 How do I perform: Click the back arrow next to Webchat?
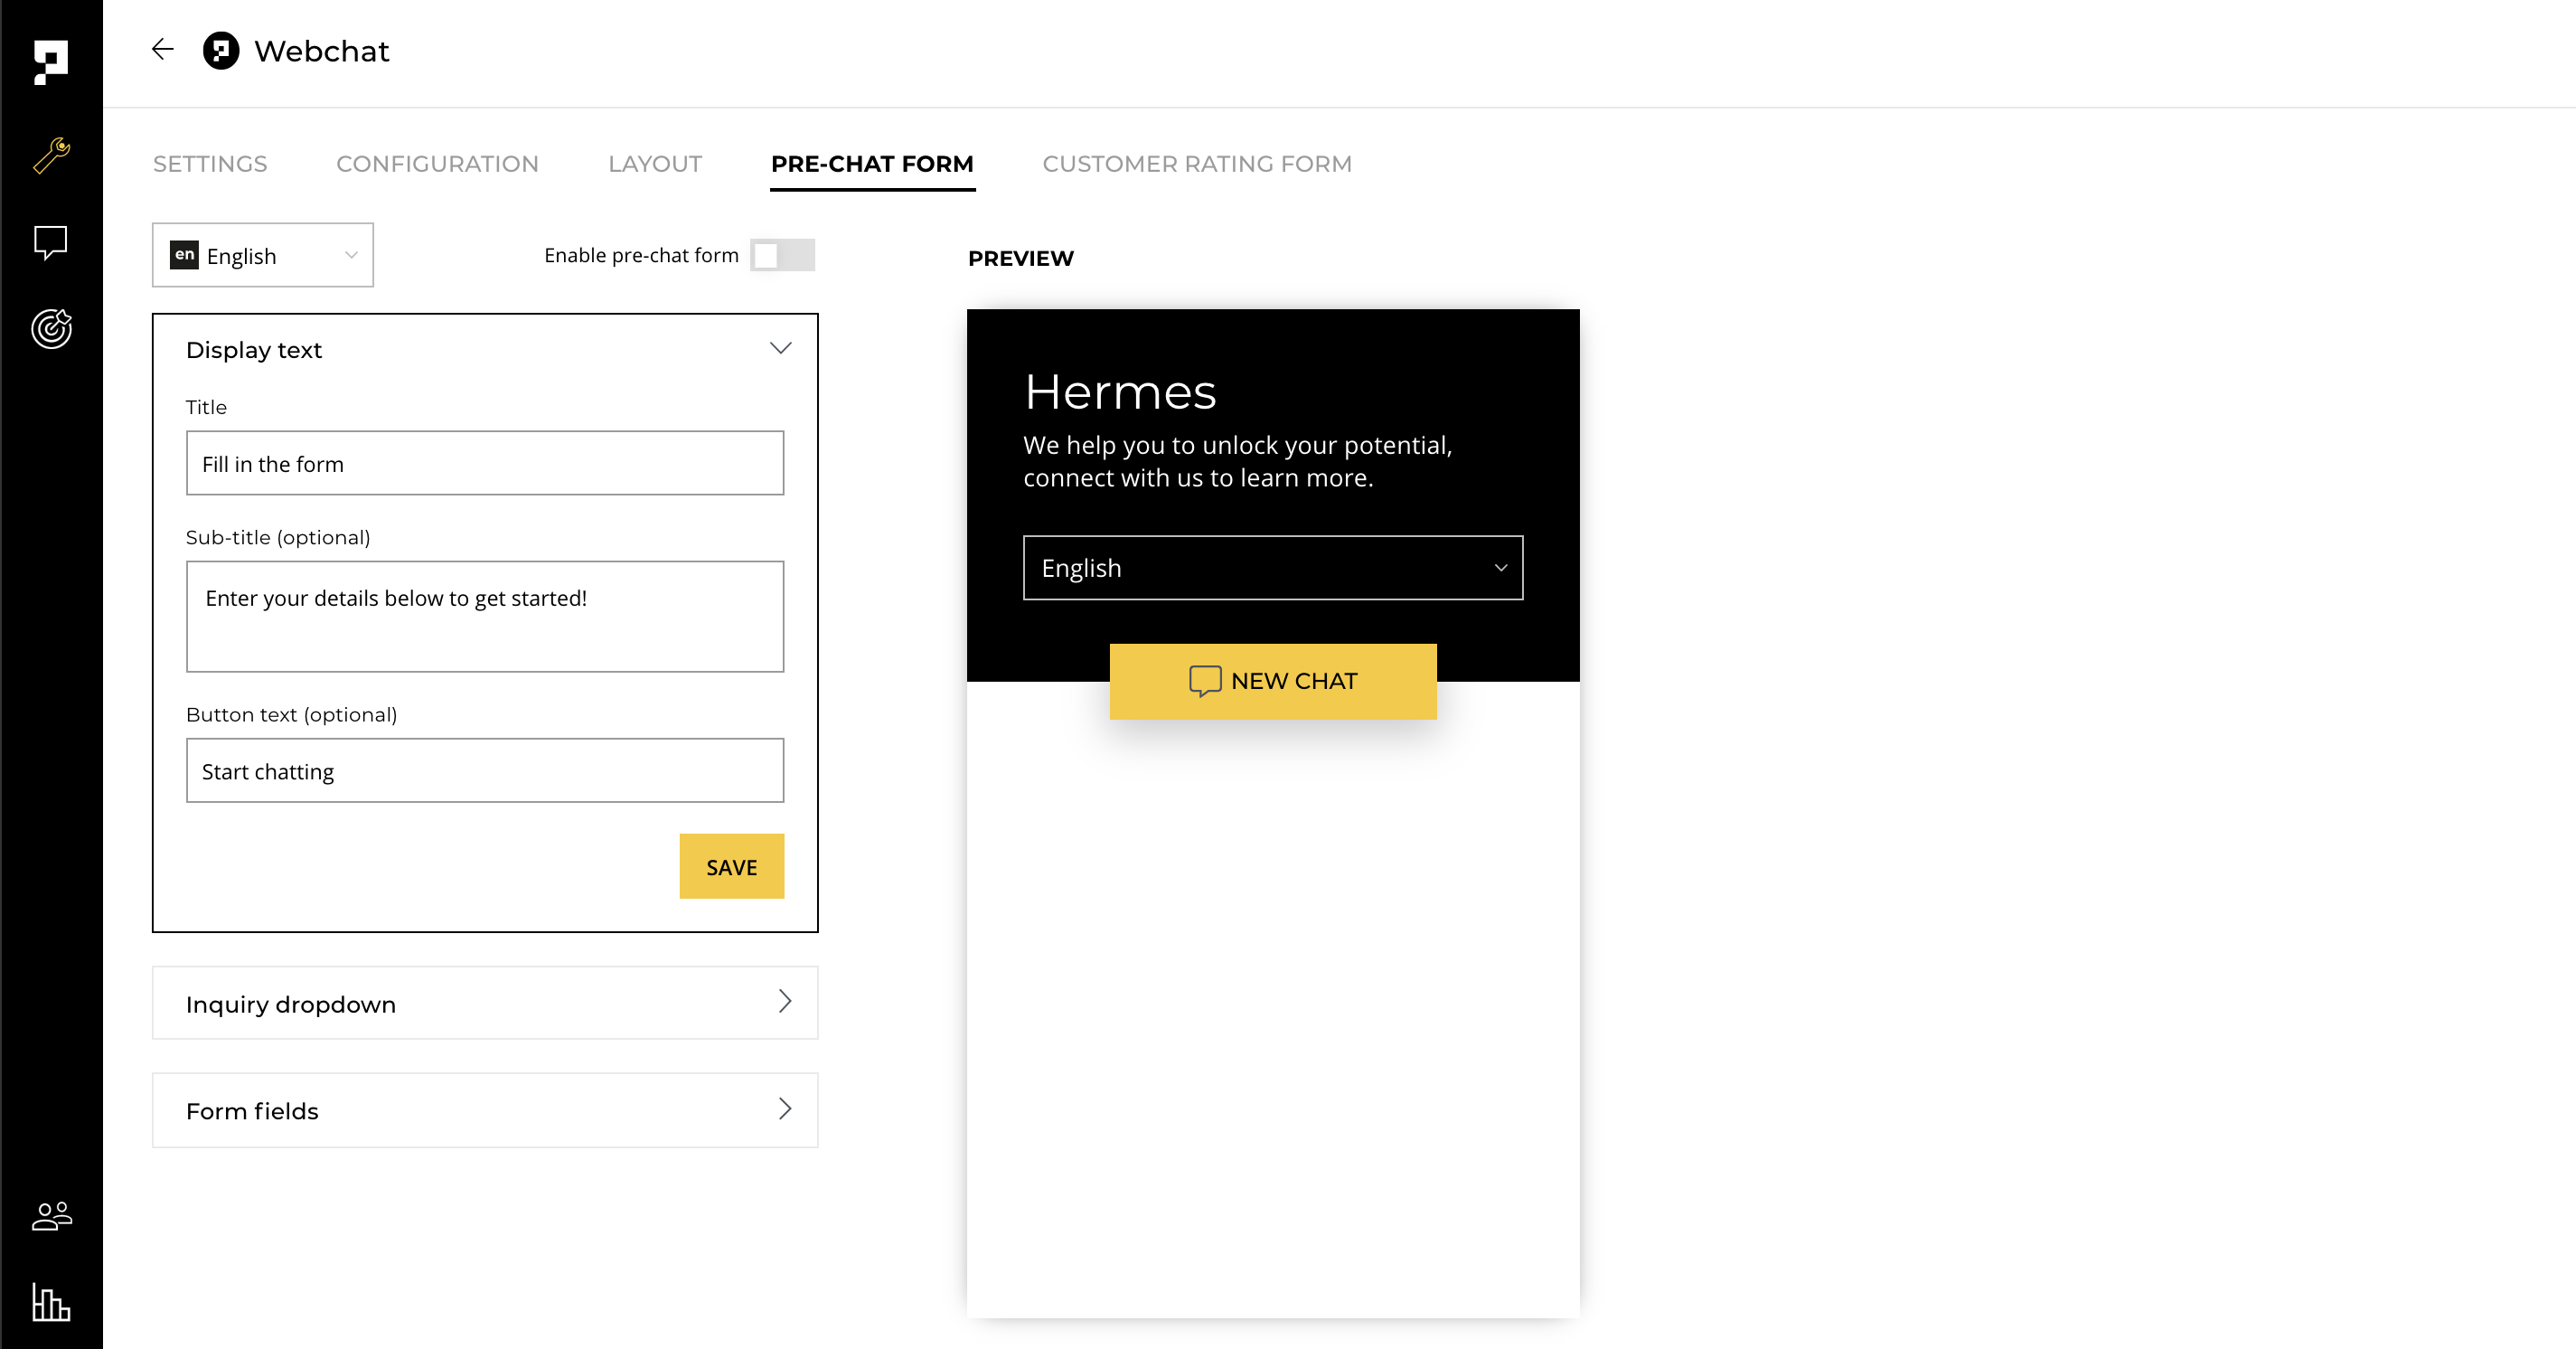162,50
